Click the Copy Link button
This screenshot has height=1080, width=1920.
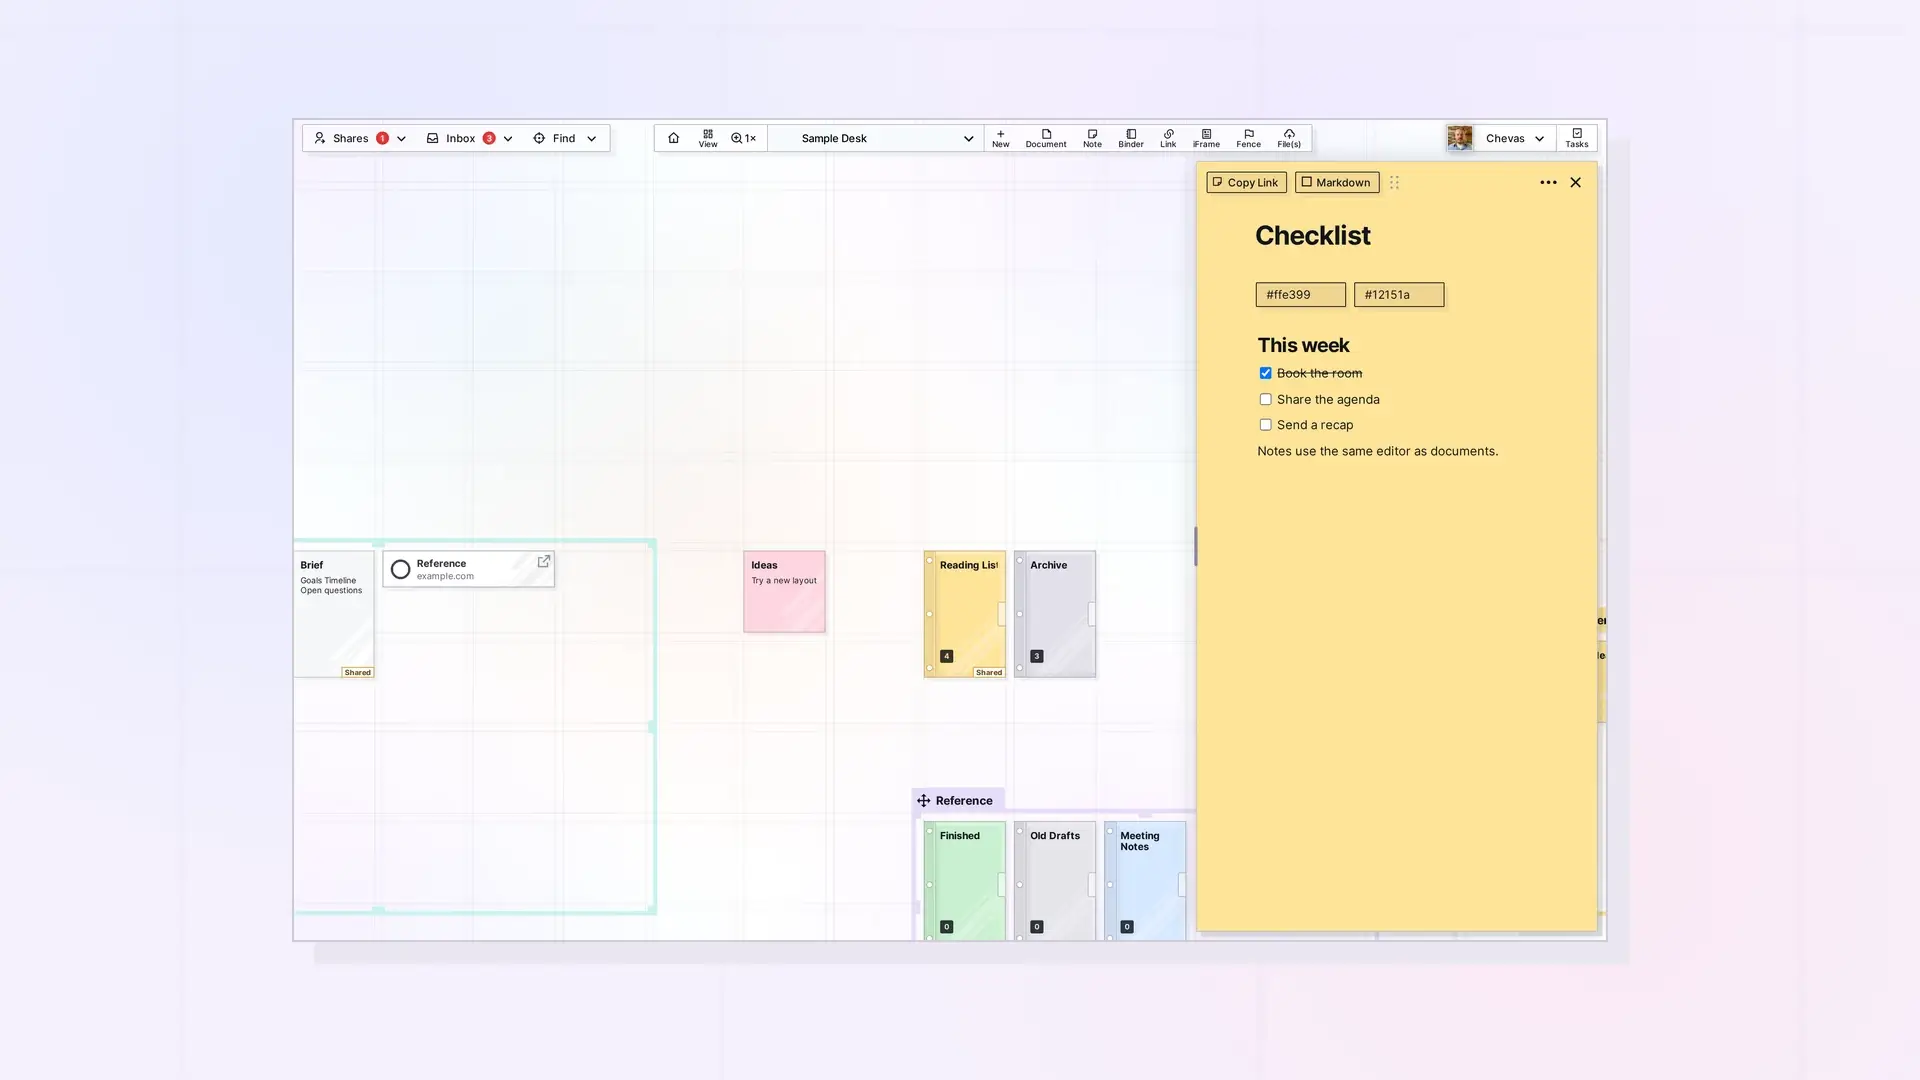(x=1246, y=182)
